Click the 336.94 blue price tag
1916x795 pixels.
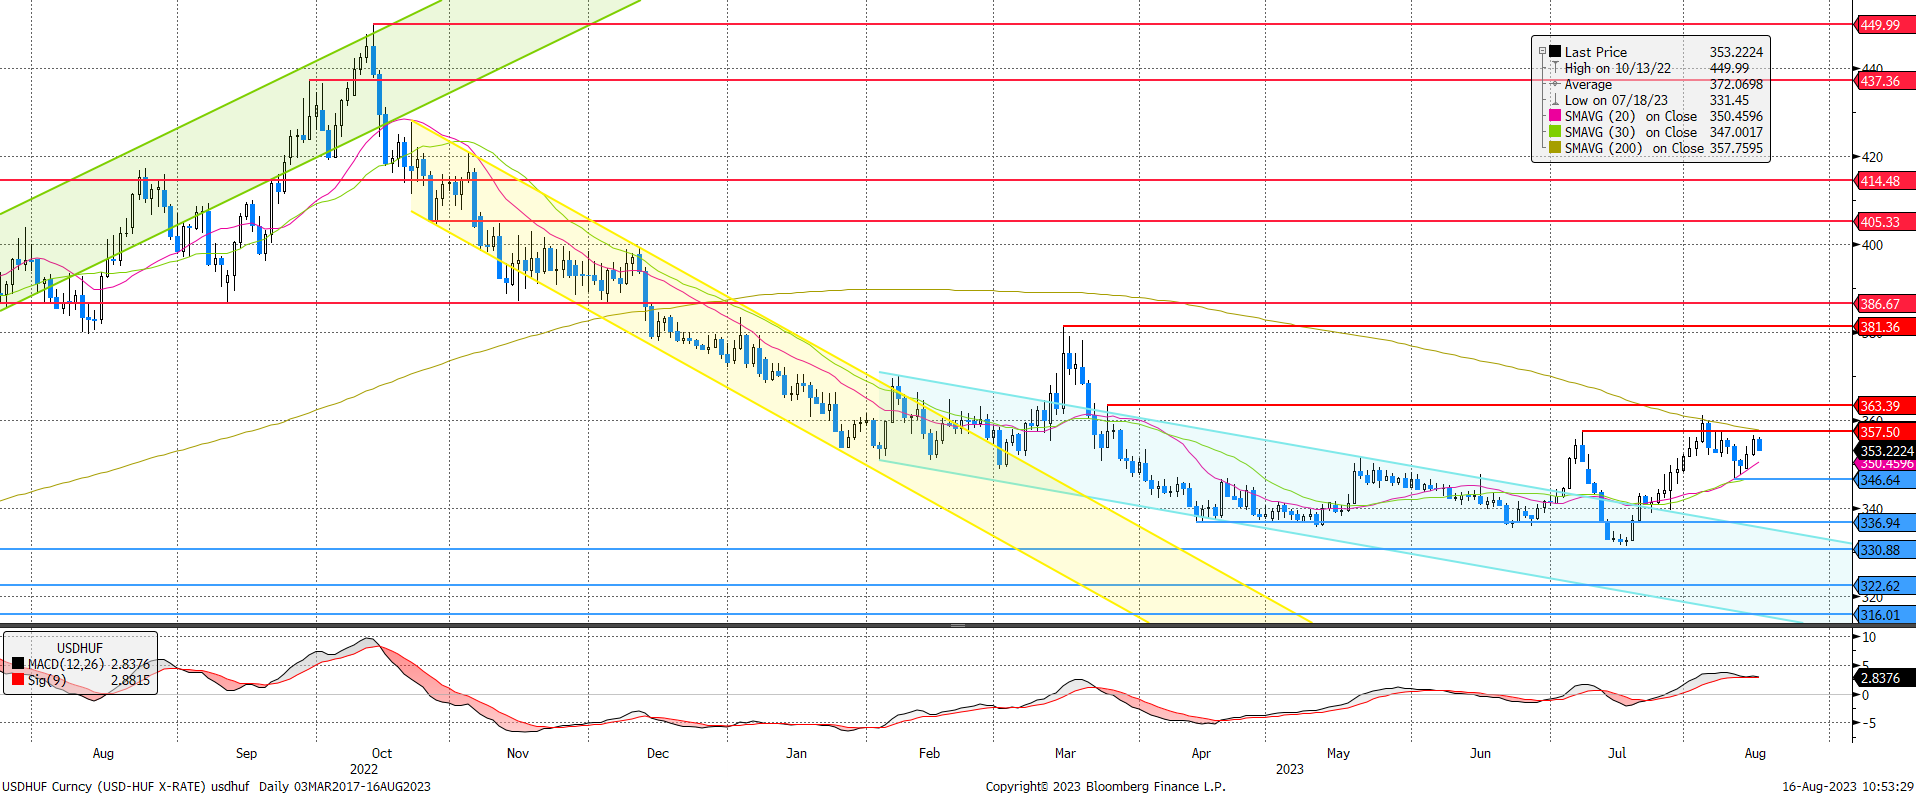click(1884, 523)
